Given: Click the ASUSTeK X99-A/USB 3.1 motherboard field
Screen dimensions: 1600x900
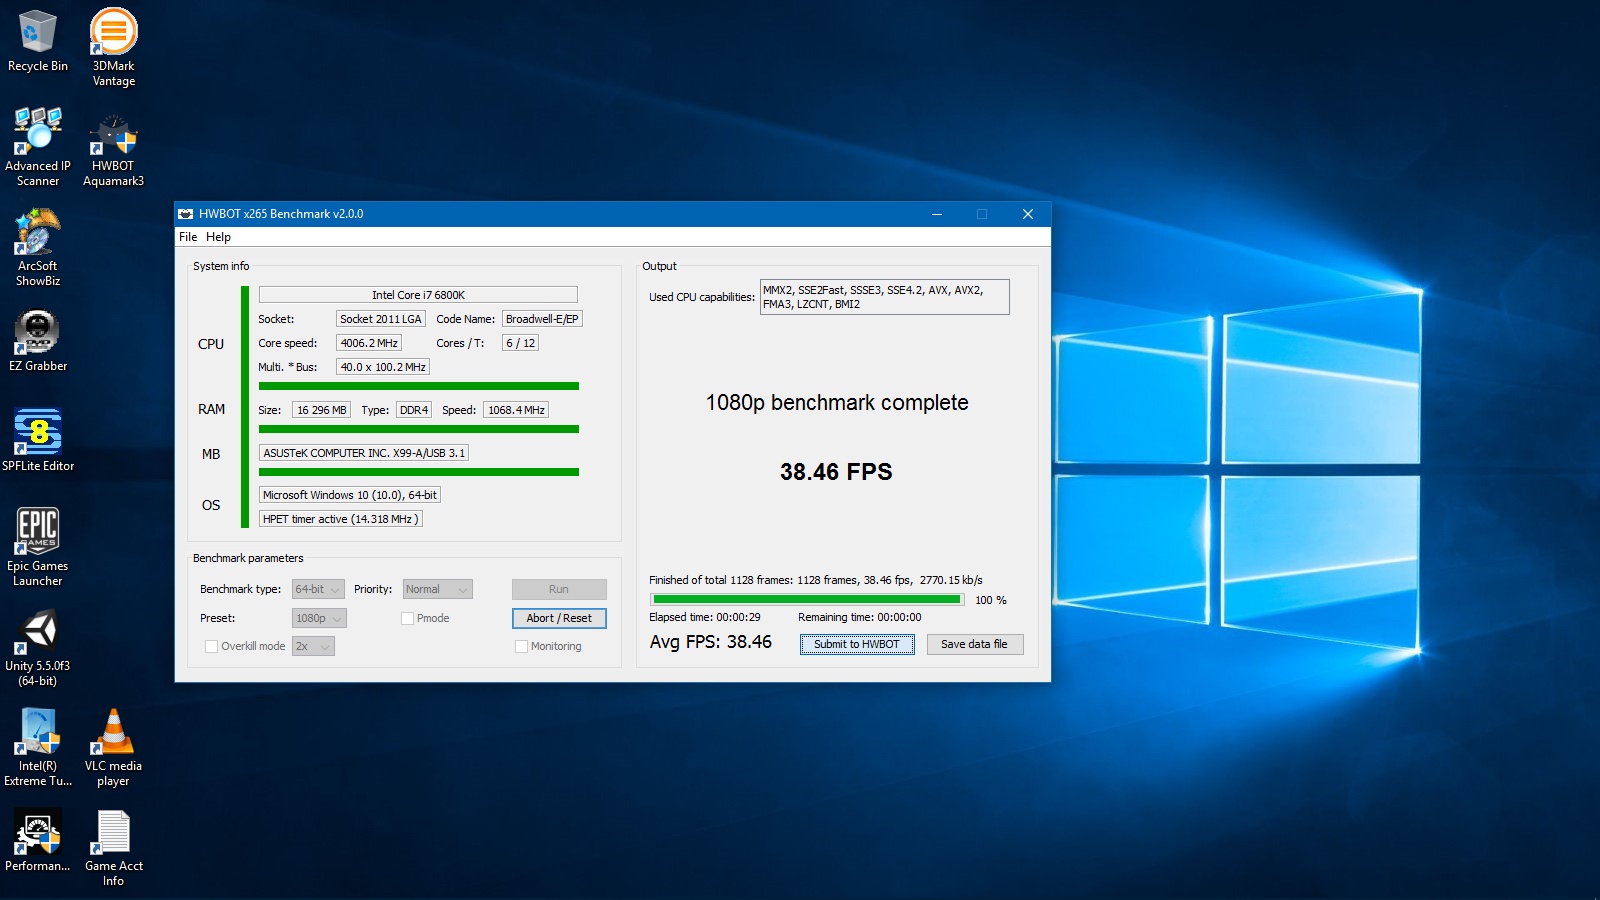Looking at the screenshot, I should click(x=364, y=453).
